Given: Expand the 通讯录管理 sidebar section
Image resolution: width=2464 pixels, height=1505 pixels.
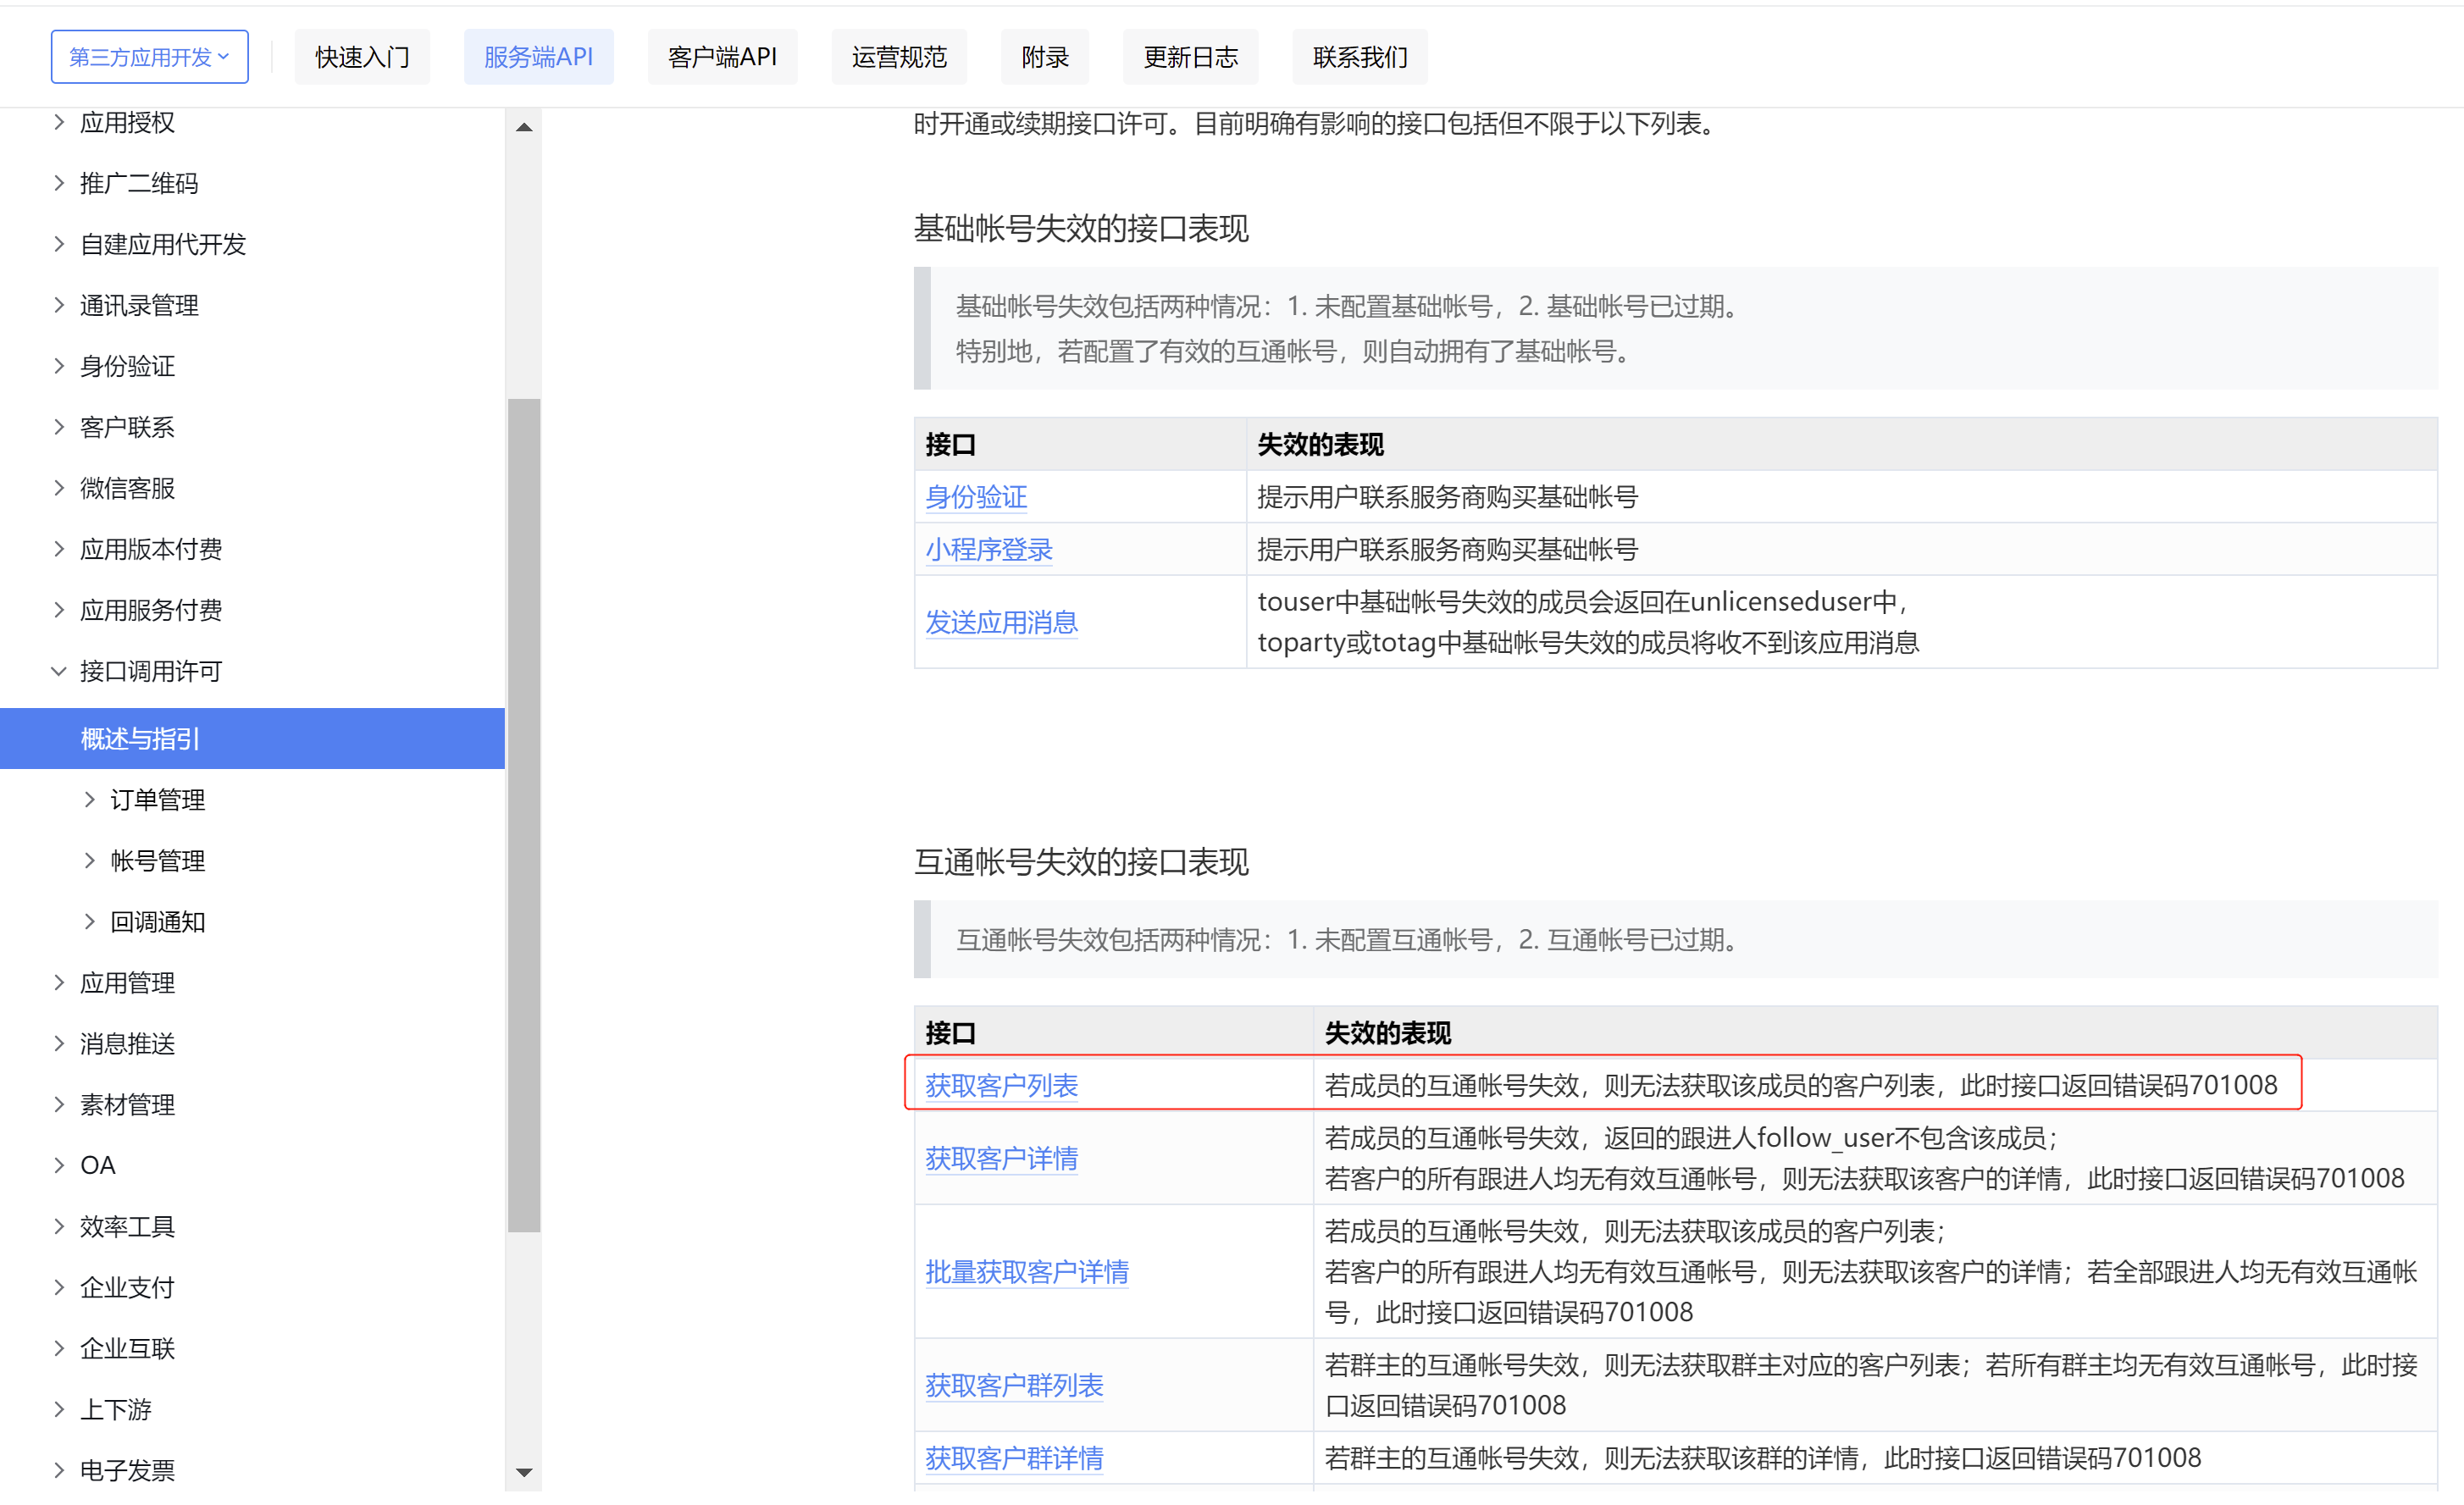Looking at the screenshot, I should pyautogui.click(x=139, y=305).
